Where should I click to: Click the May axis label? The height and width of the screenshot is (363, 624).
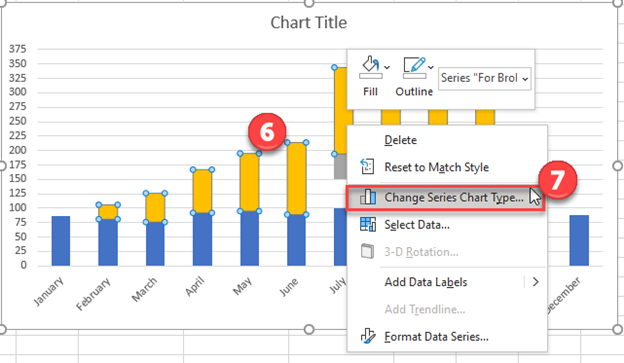(243, 286)
